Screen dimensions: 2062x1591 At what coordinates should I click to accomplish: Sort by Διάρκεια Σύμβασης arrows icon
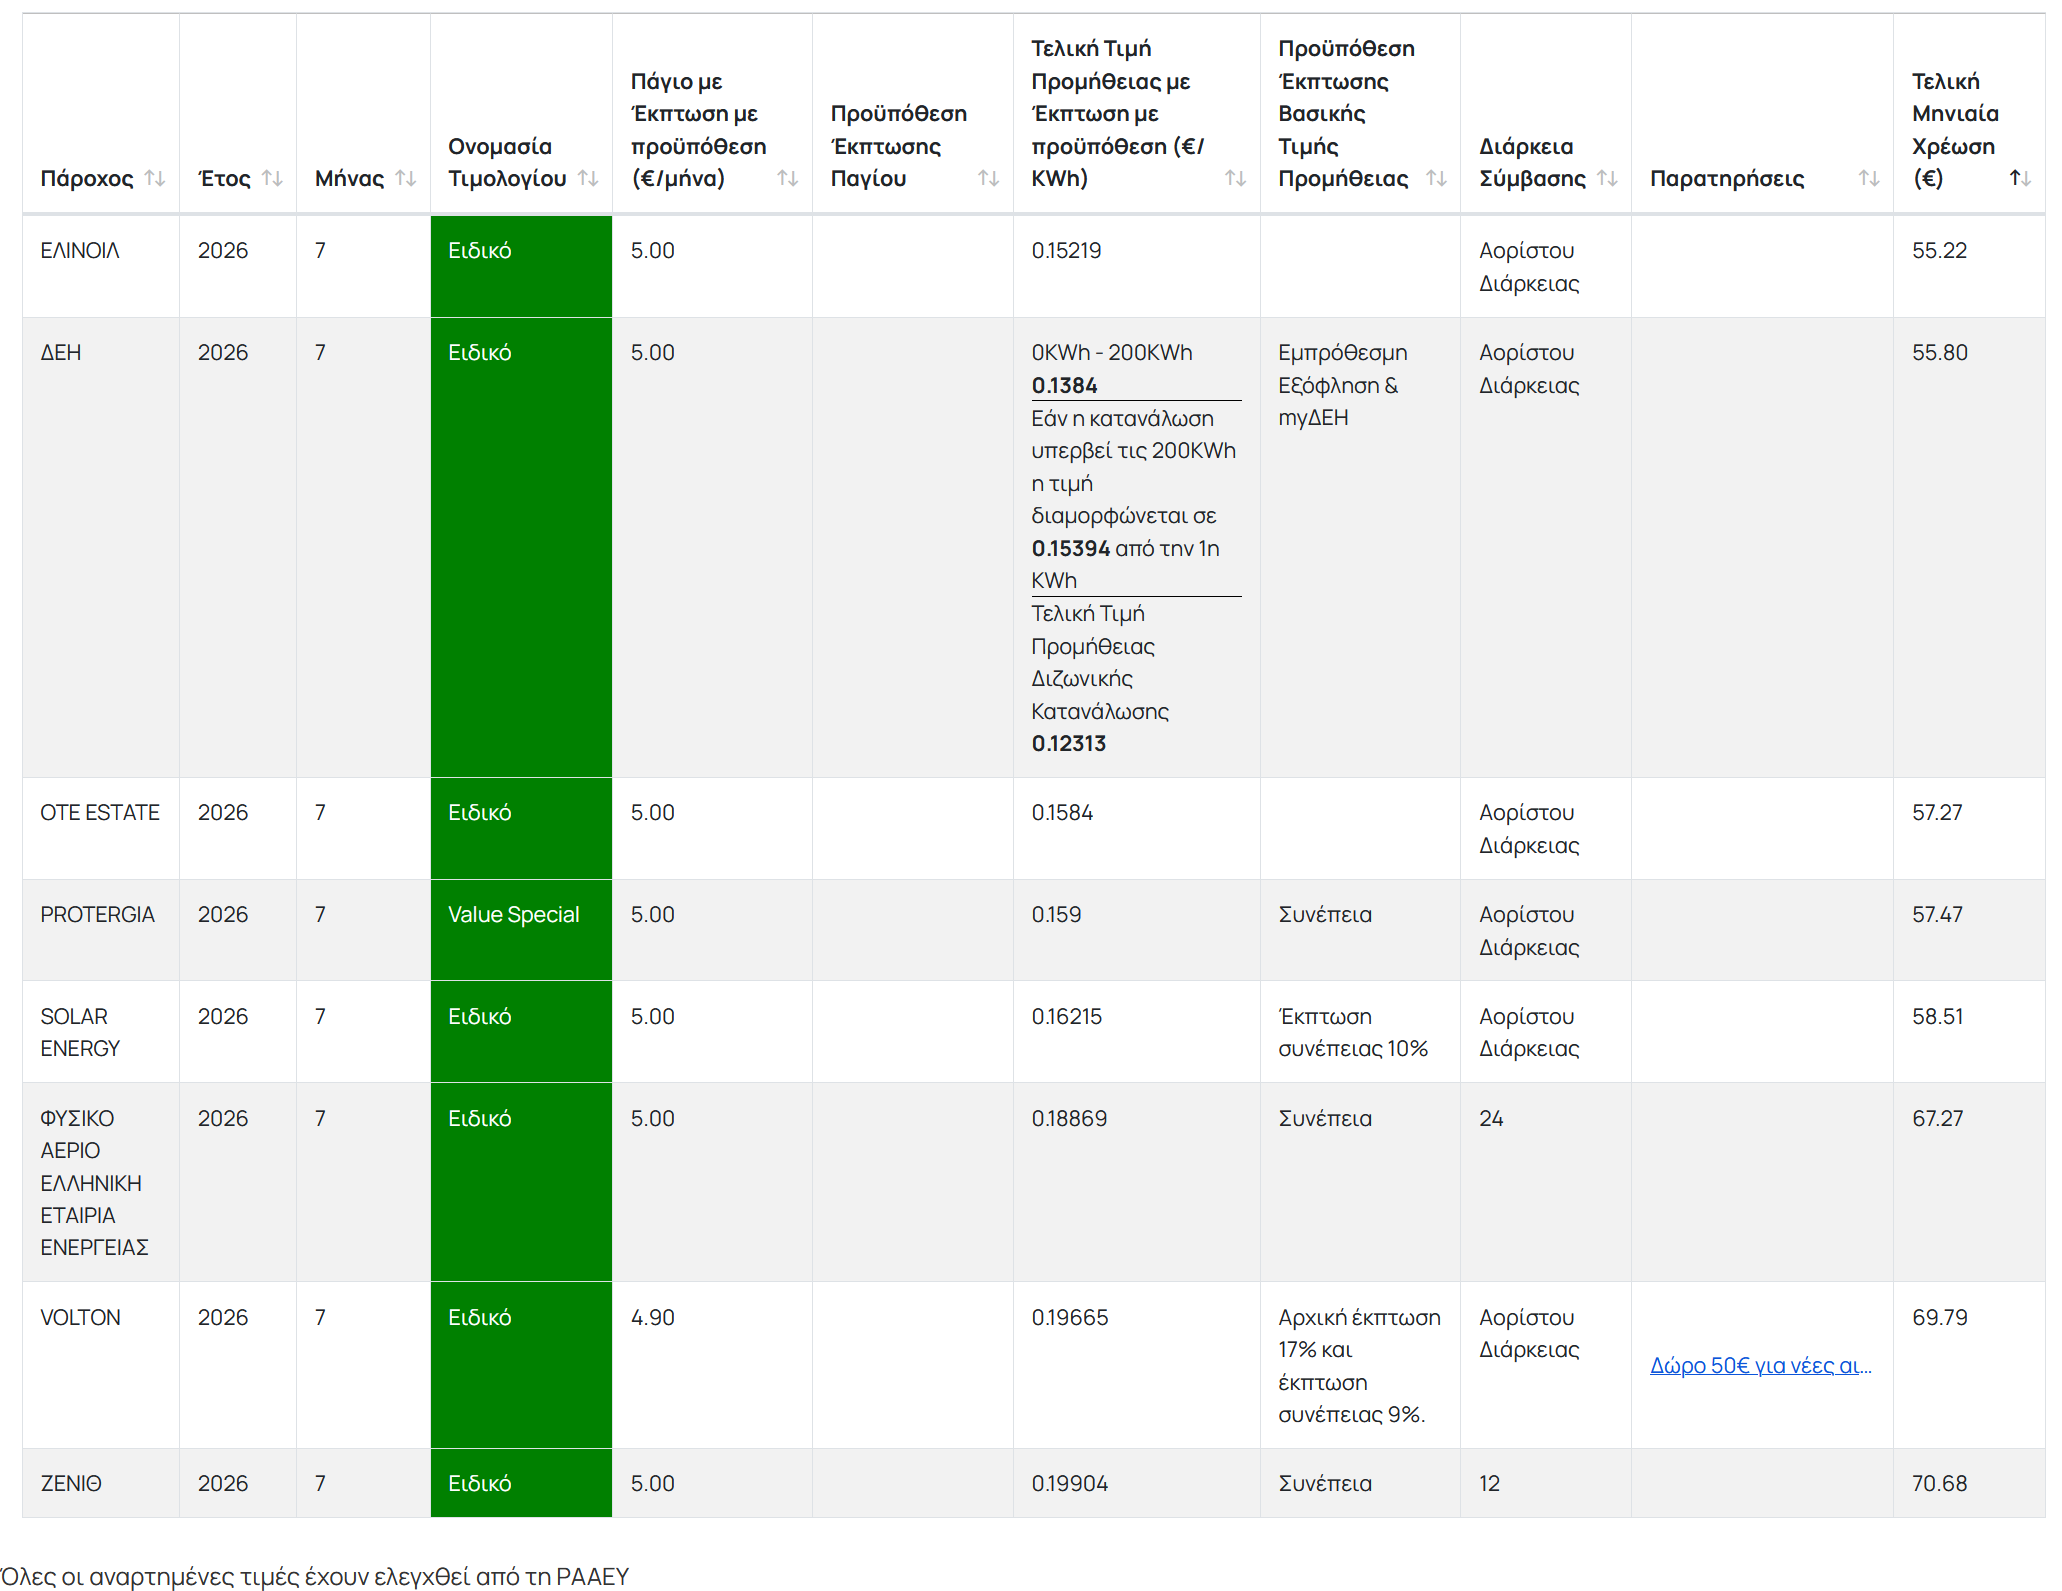pyautogui.click(x=1607, y=178)
